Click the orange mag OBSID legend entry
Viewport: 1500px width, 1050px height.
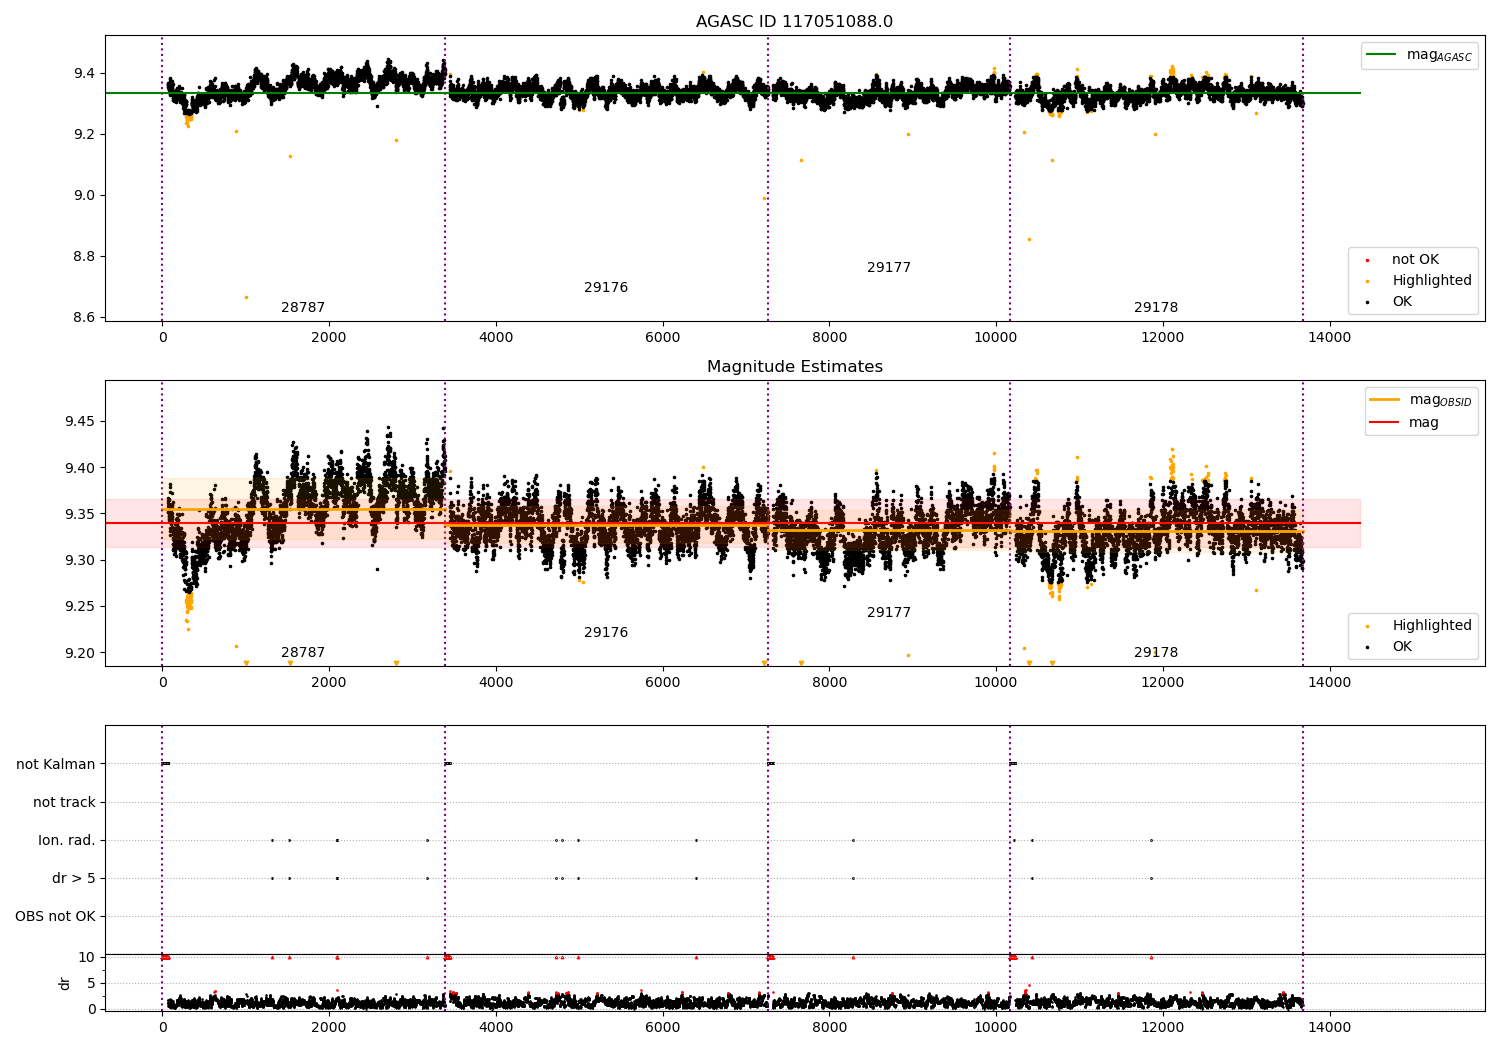coord(1421,400)
